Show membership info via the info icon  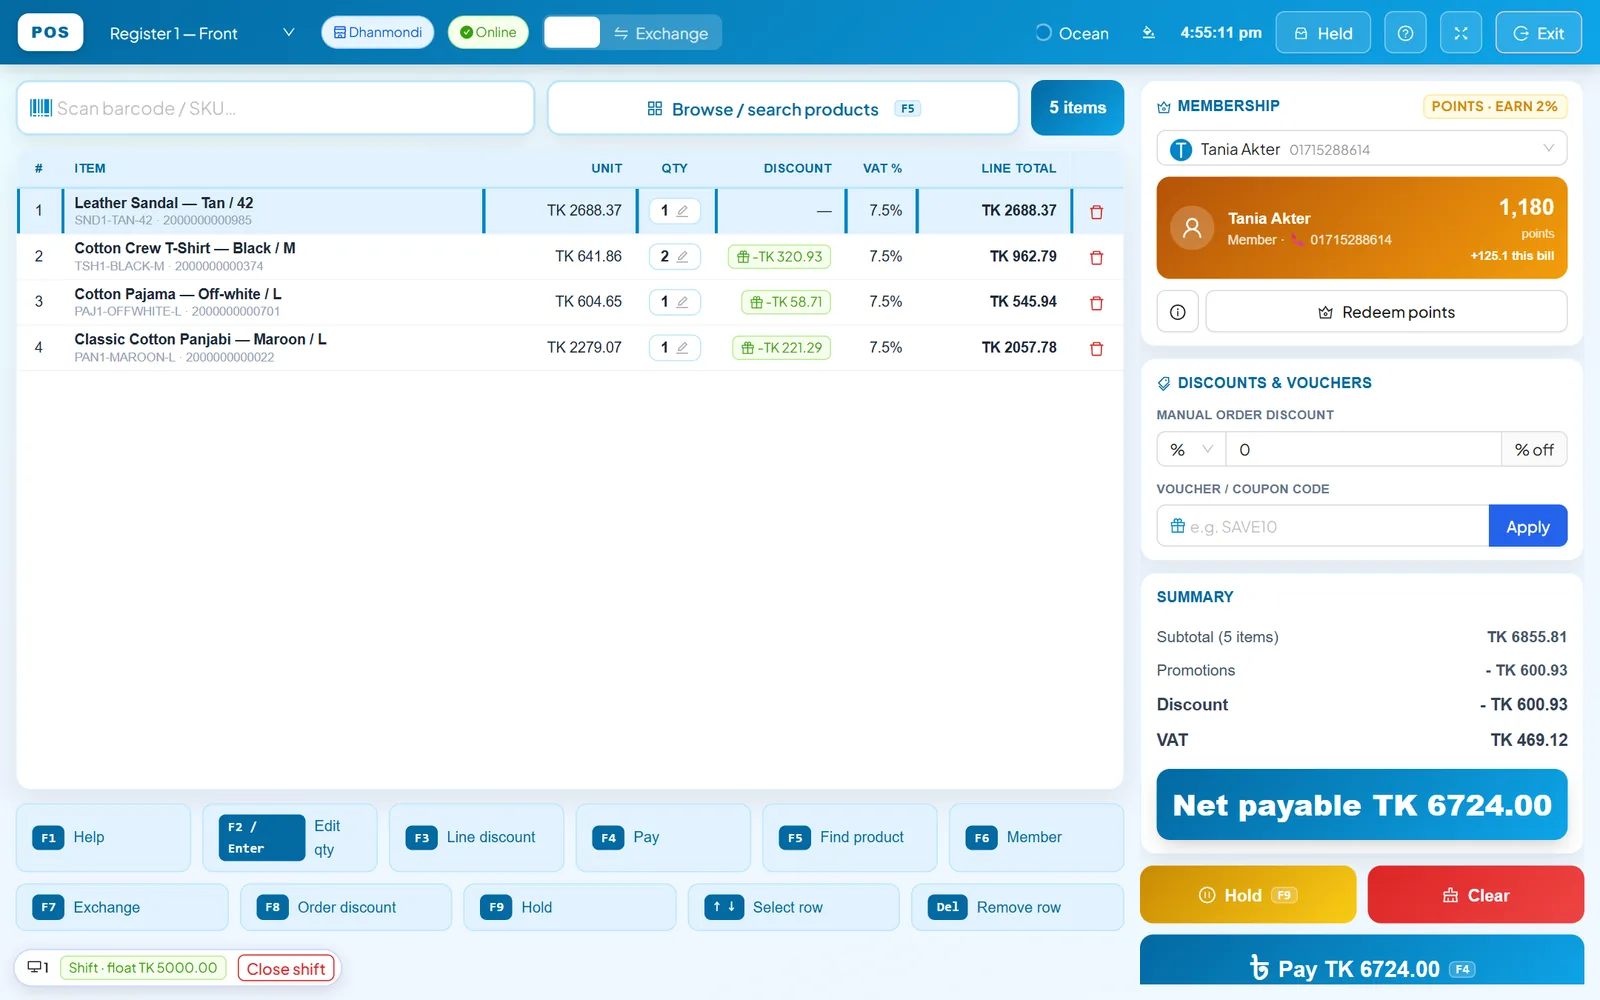point(1178,312)
